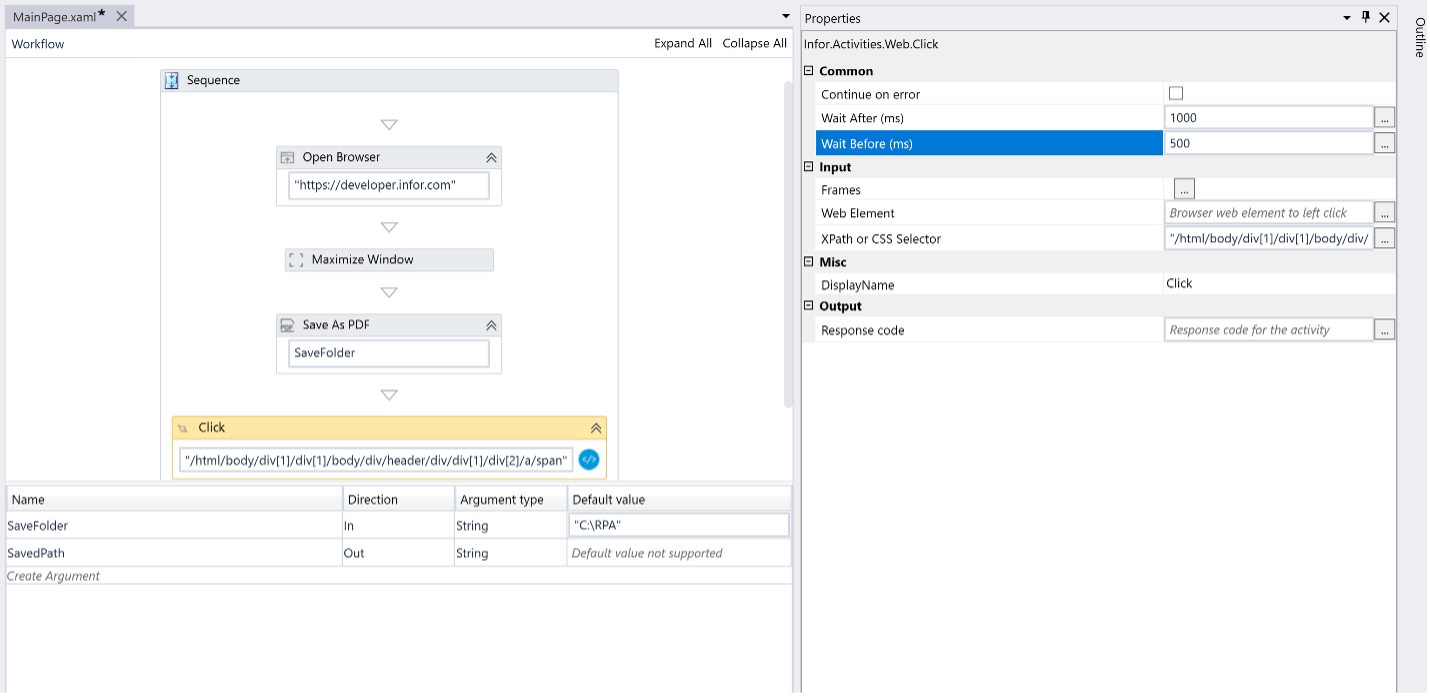Enable the Continue on error checkbox
The height and width of the screenshot is (696, 1430).
click(x=1176, y=94)
